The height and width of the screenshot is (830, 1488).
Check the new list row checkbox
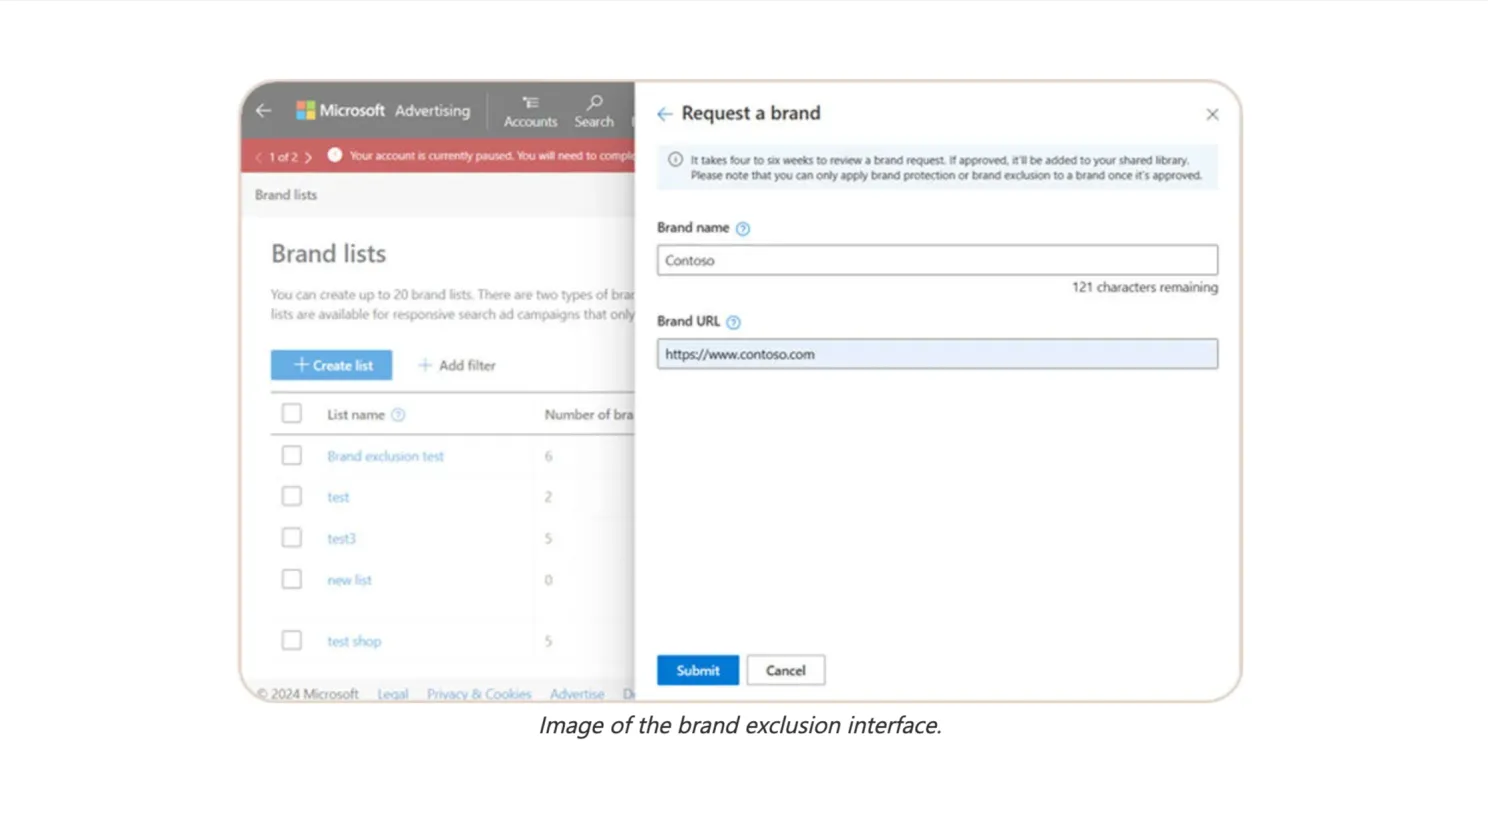pyautogui.click(x=291, y=580)
